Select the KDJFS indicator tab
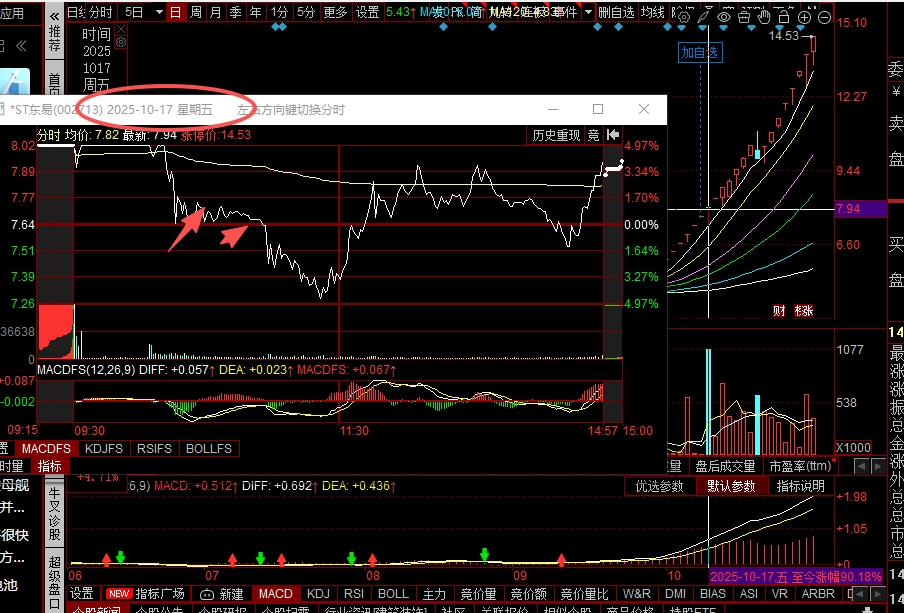 click(104, 449)
